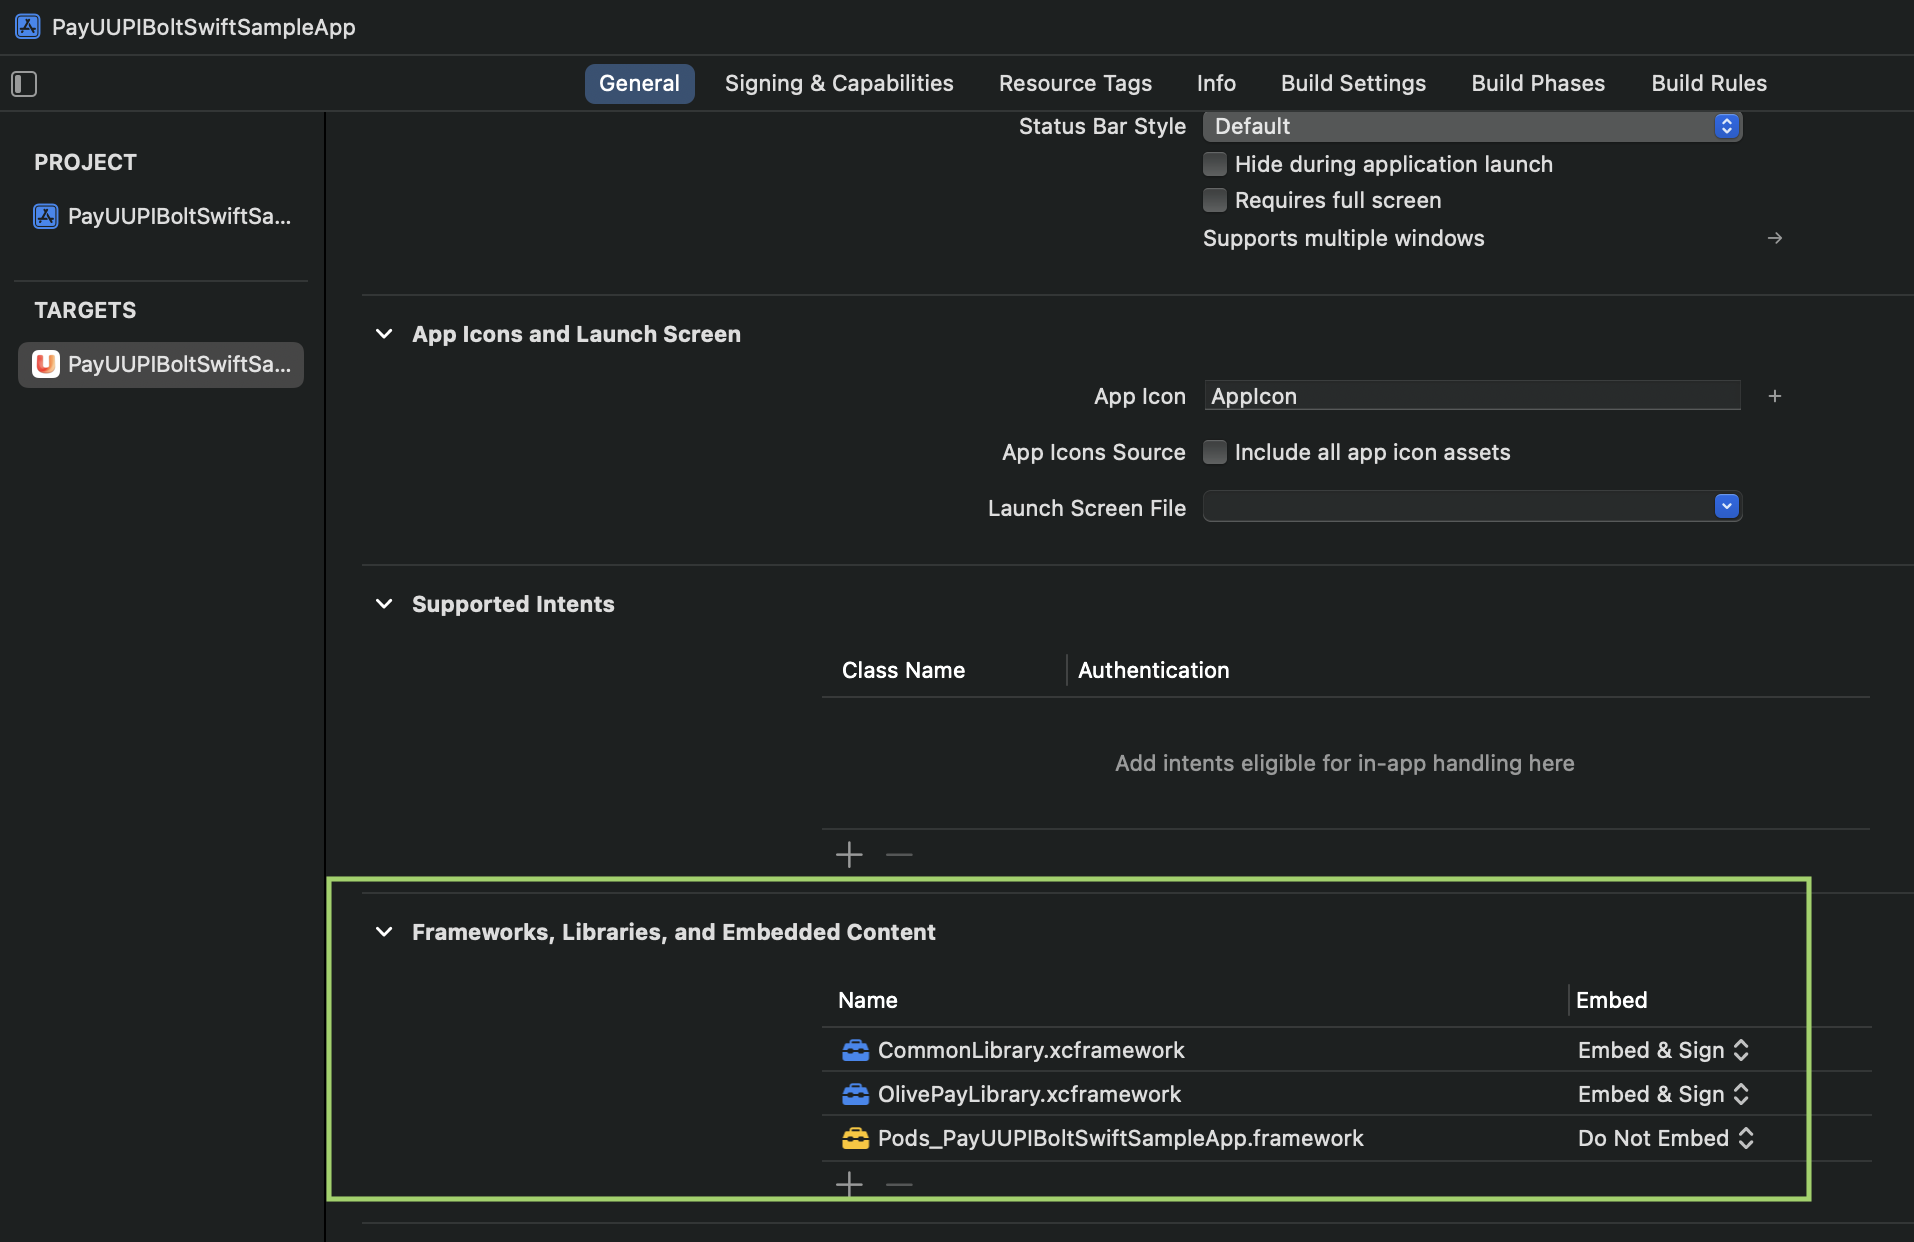Image resolution: width=1914 pixels, height=1242 pixels.
Task: Select the CommonLibrary.xcframework row
Action: tap(1346, 1050)
